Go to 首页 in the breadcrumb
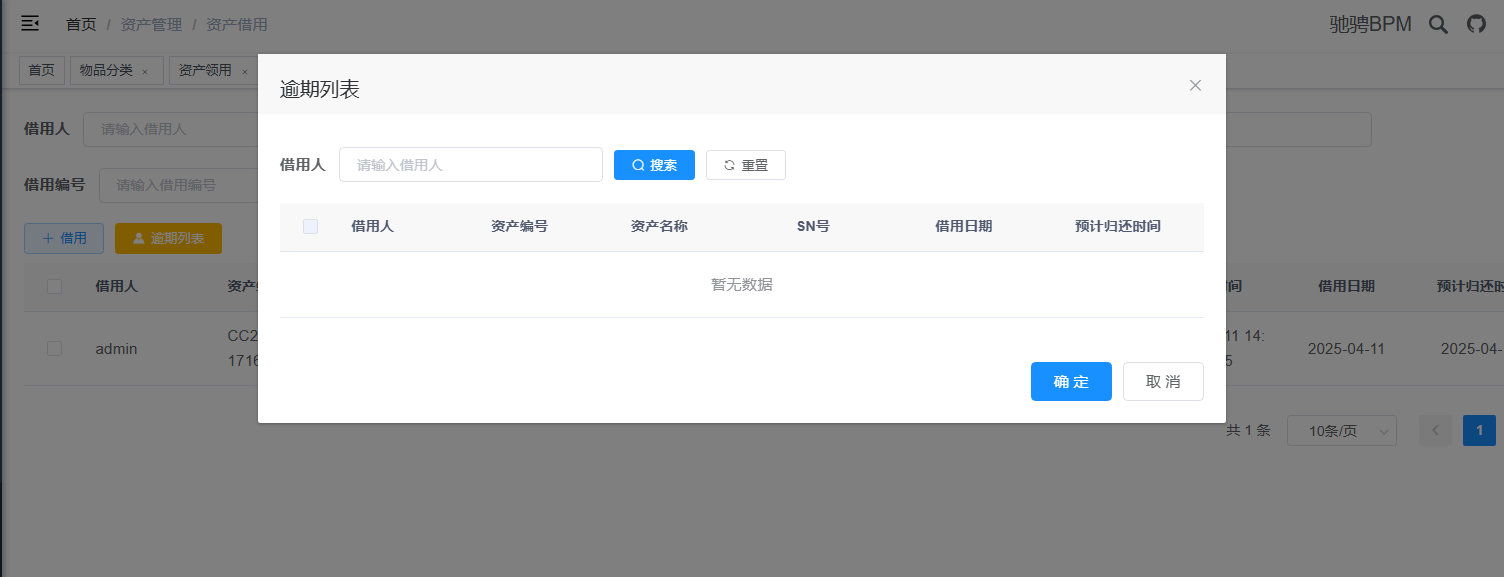The width and height of the screenshot is (1504, 577). pos(81,24)
